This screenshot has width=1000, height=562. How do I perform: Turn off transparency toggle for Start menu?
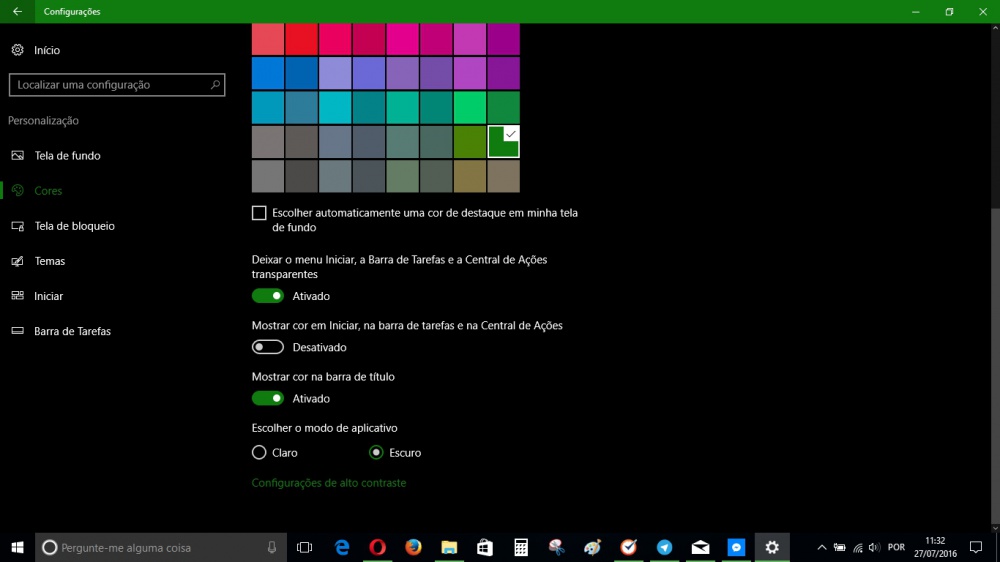268,296
